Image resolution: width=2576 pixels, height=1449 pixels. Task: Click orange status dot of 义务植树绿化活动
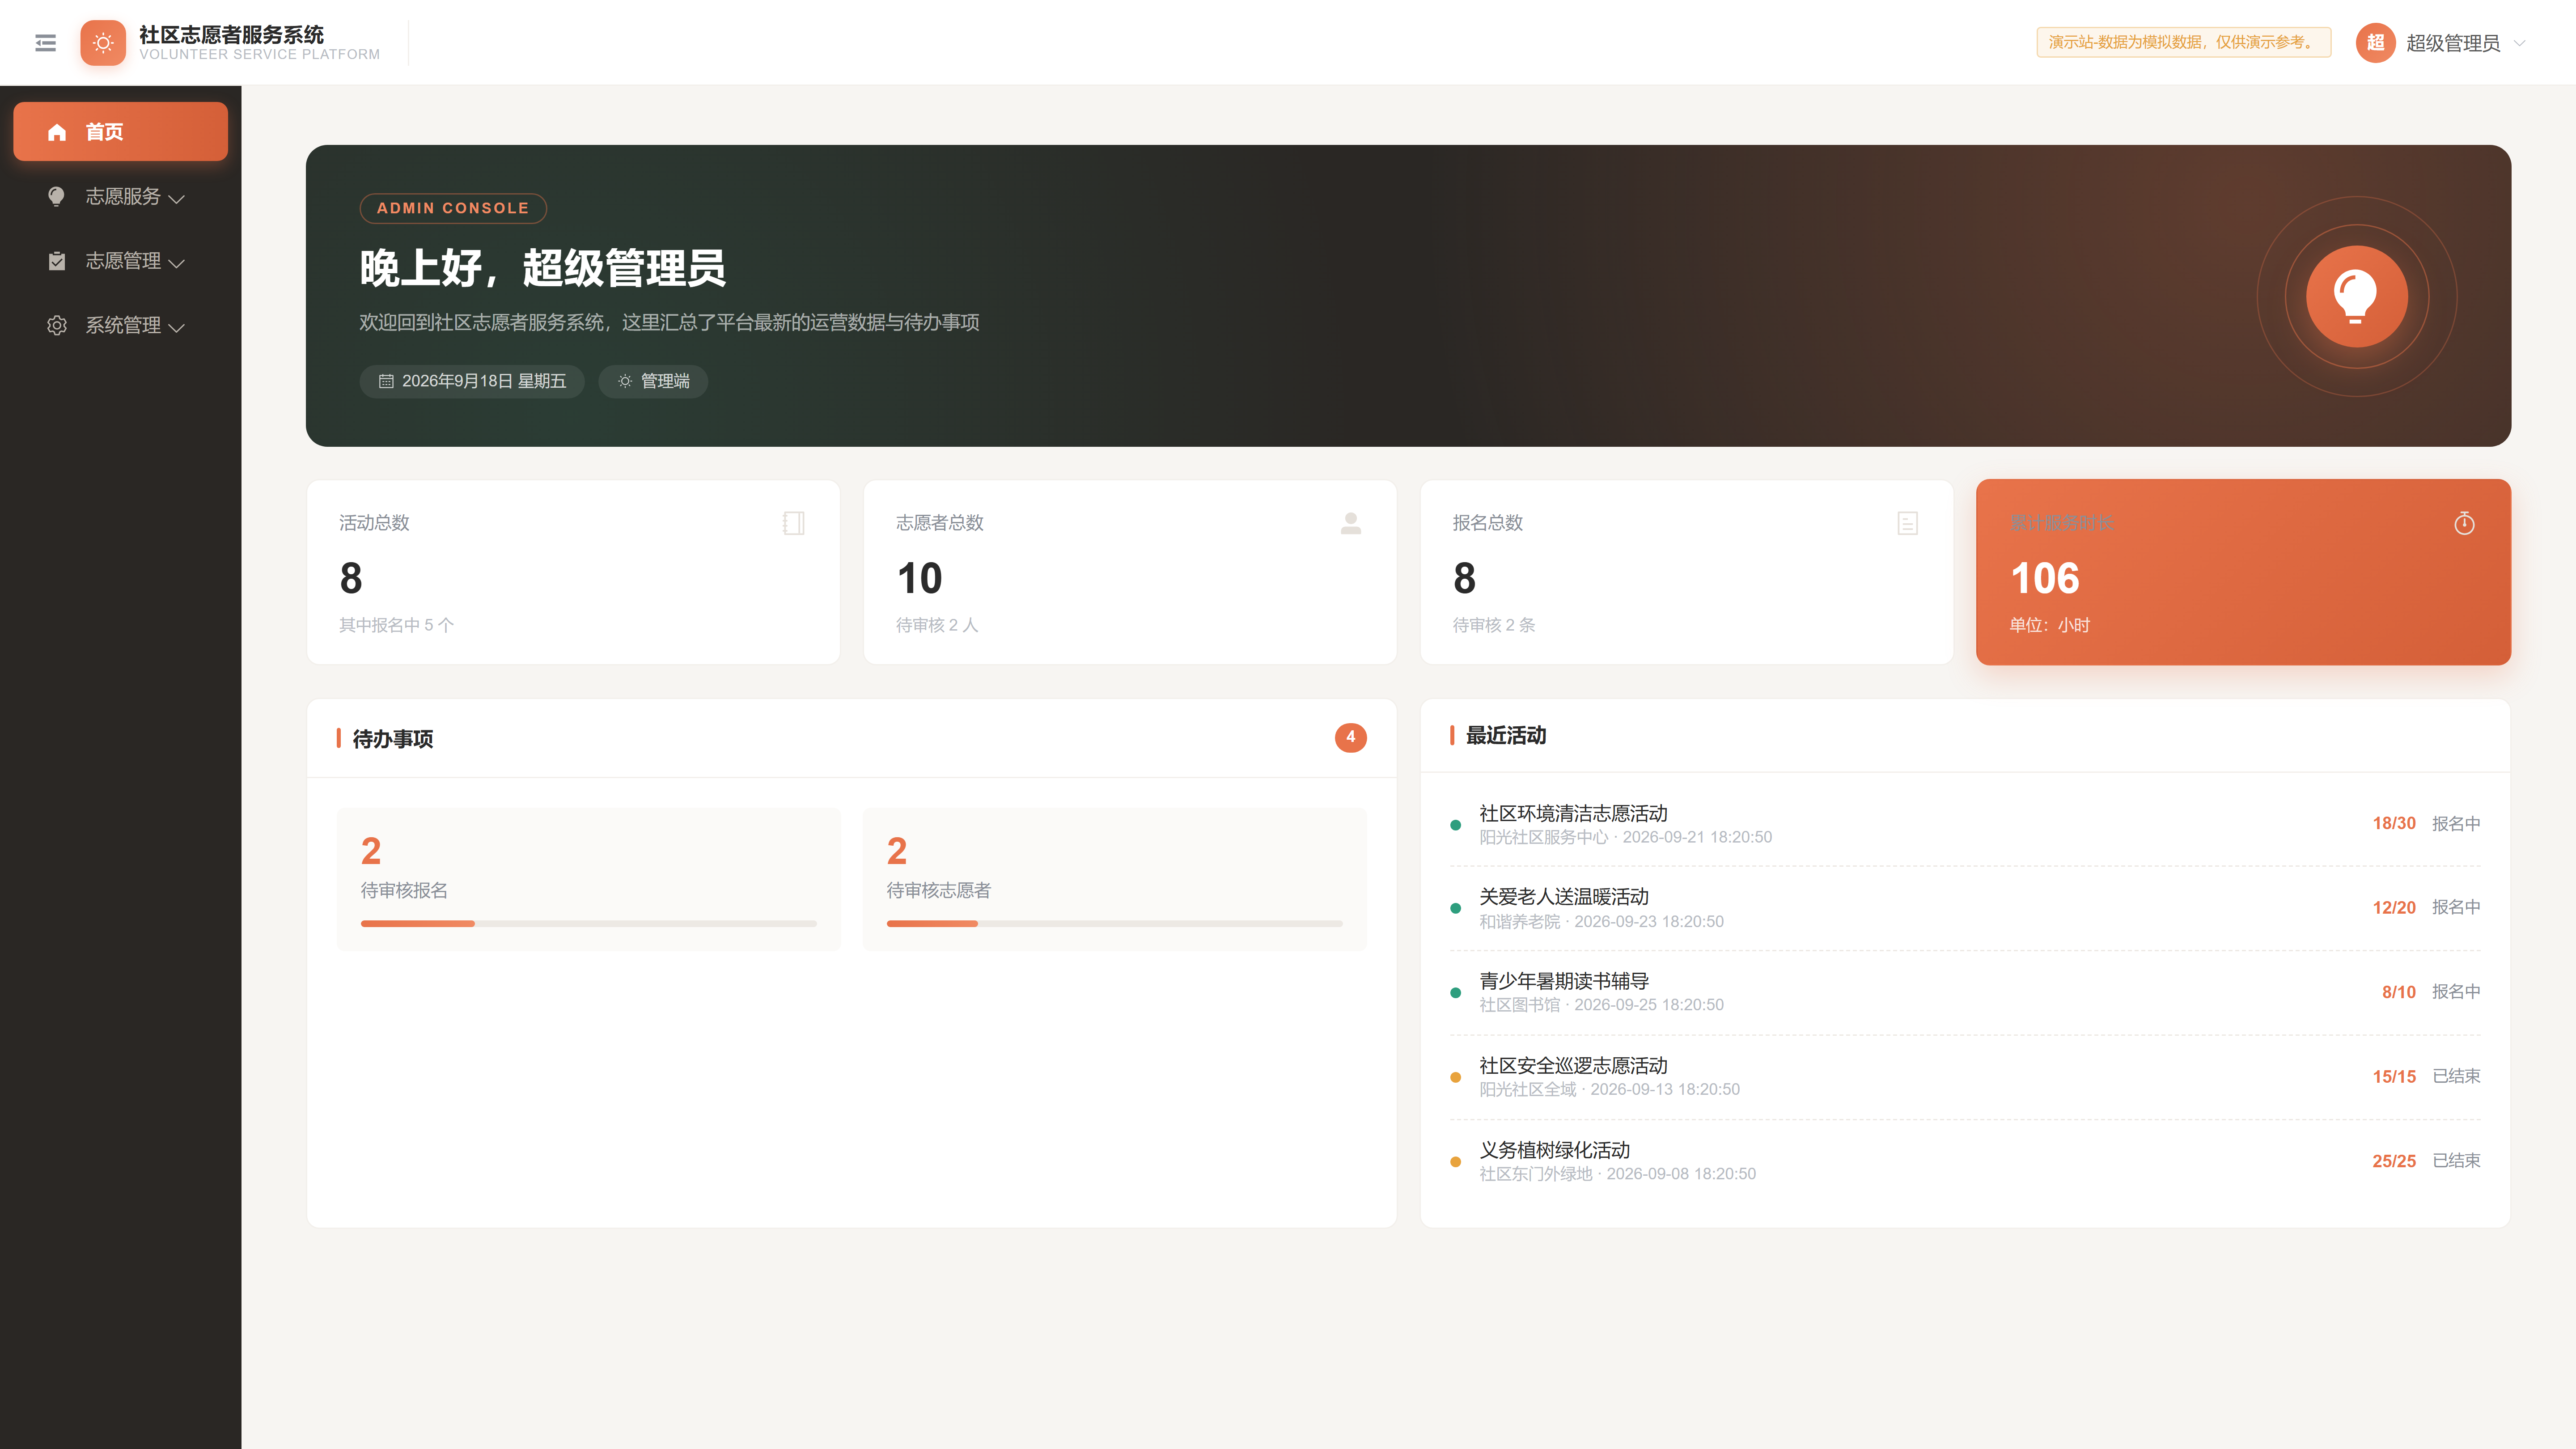[1456, 1162]
